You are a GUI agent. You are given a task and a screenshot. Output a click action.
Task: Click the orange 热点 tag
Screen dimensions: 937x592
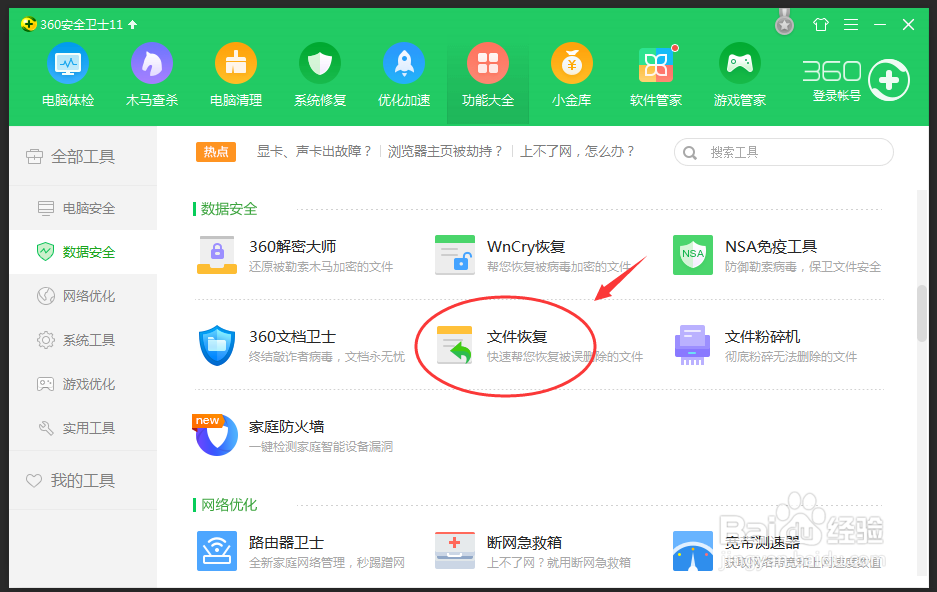216,152
